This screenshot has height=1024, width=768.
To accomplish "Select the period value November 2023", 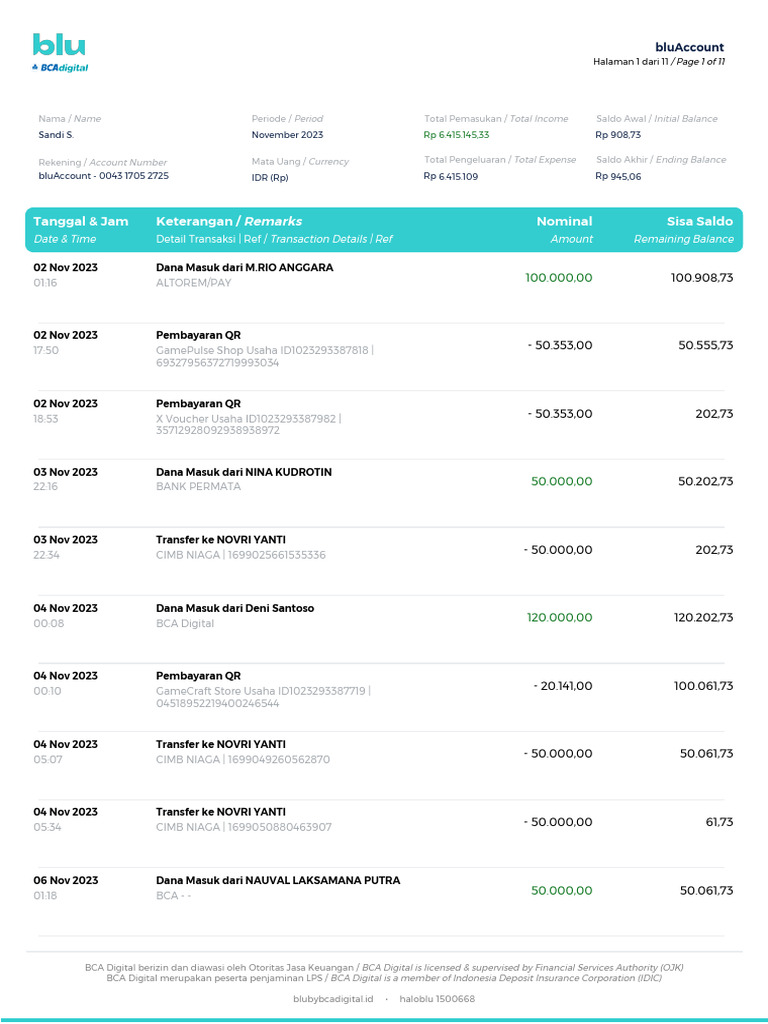I will click(287, 135).
